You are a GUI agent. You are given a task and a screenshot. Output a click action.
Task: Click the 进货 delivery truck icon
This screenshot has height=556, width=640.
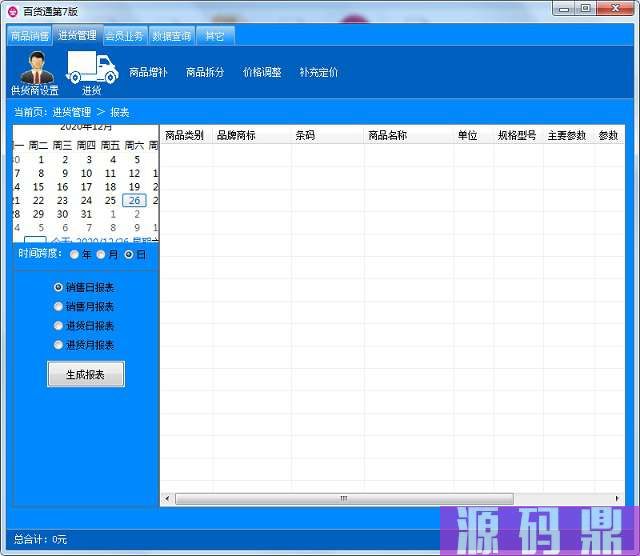tap(92, 73)
